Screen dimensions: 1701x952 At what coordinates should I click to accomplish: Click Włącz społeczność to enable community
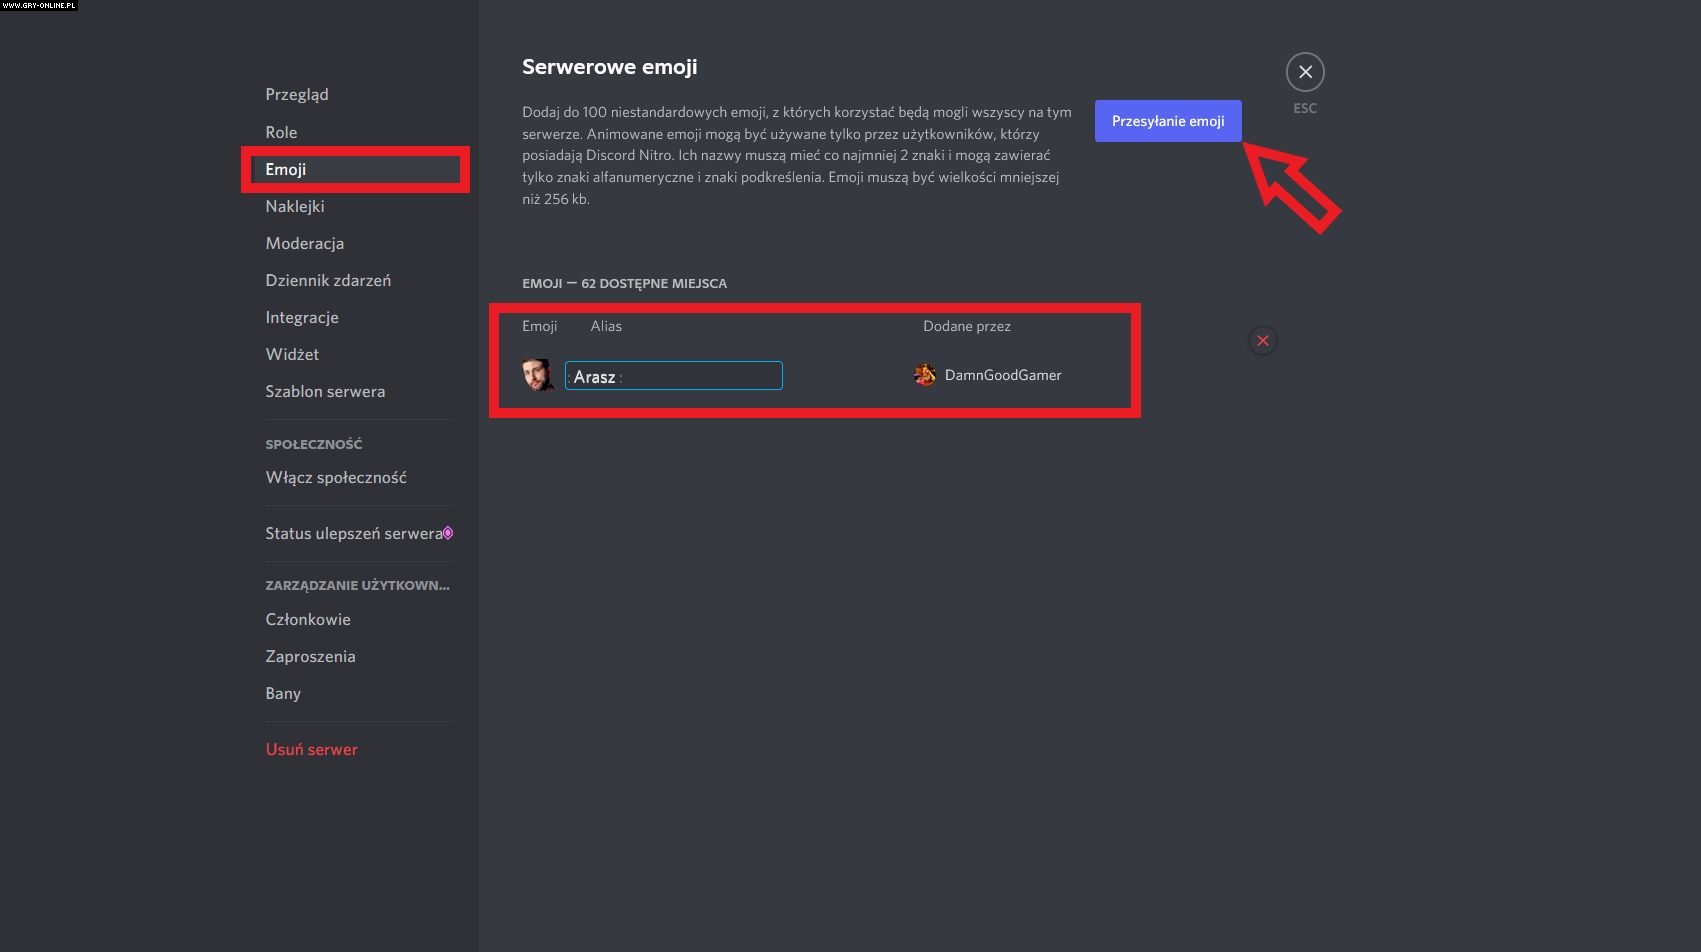click(336, 477)
